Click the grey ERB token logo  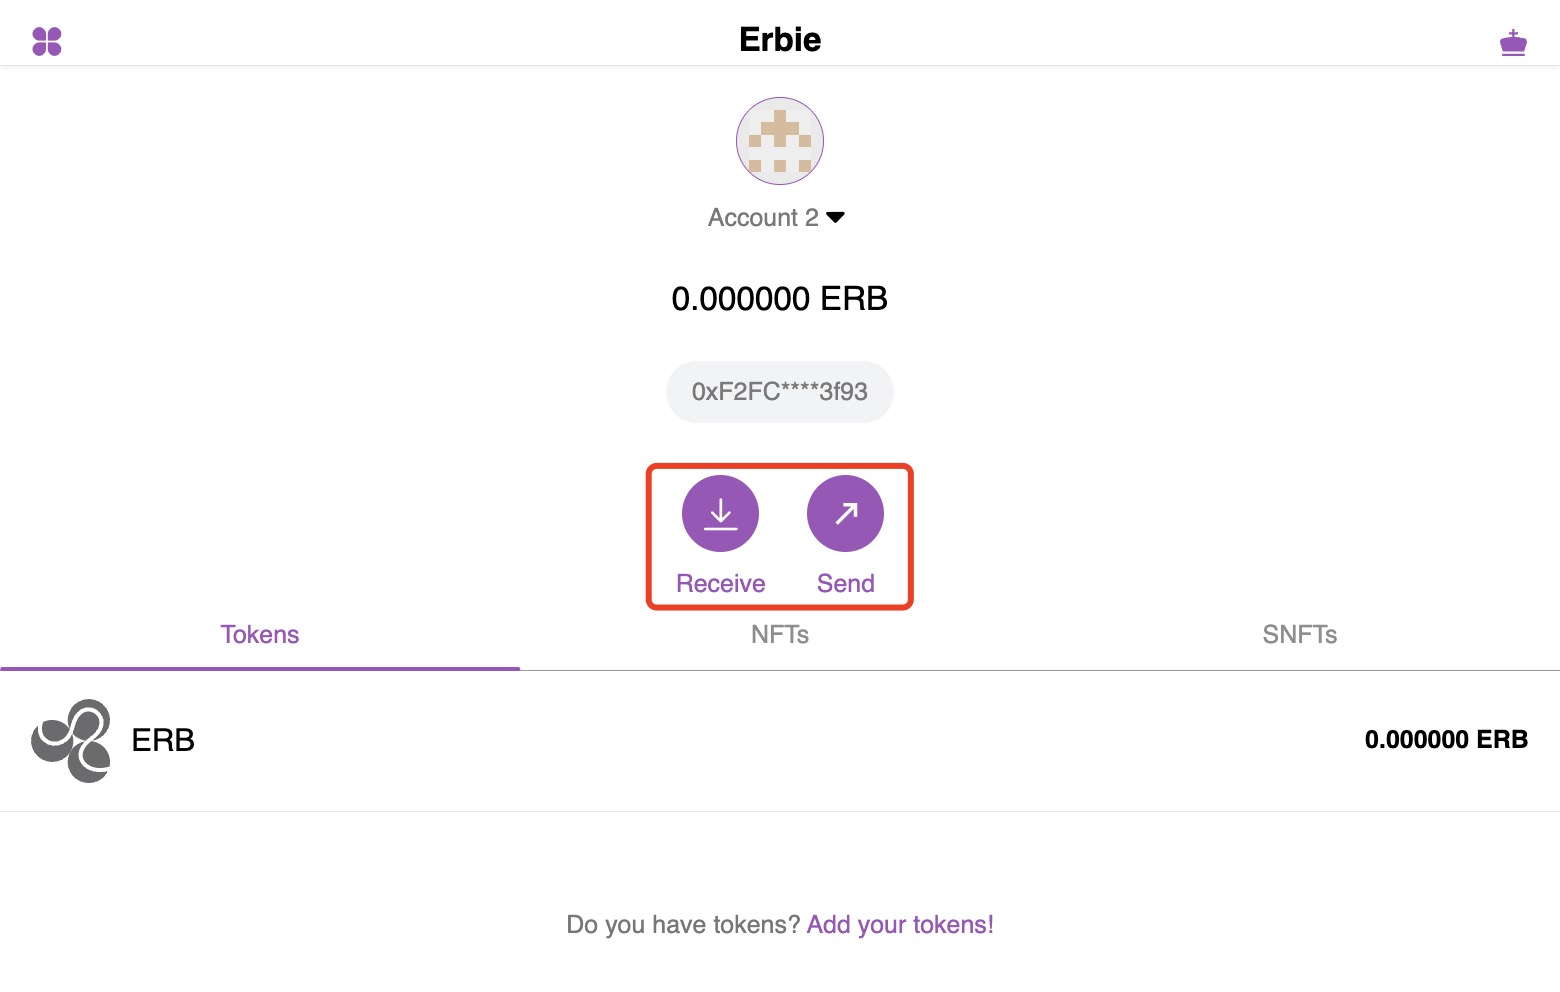tap(71, 740)
